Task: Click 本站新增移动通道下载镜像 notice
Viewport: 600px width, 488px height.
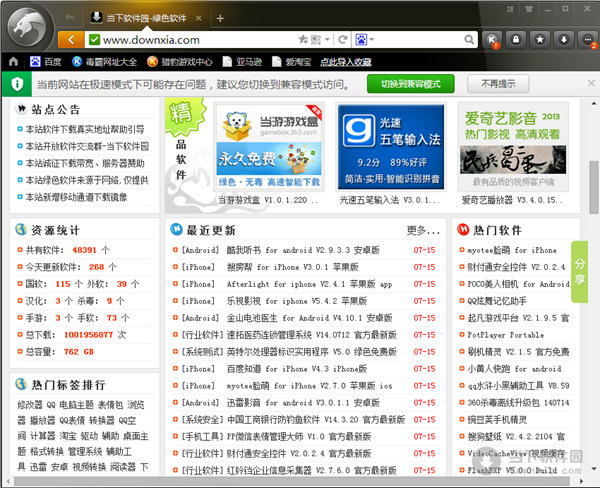Action: tap(77, 197)
